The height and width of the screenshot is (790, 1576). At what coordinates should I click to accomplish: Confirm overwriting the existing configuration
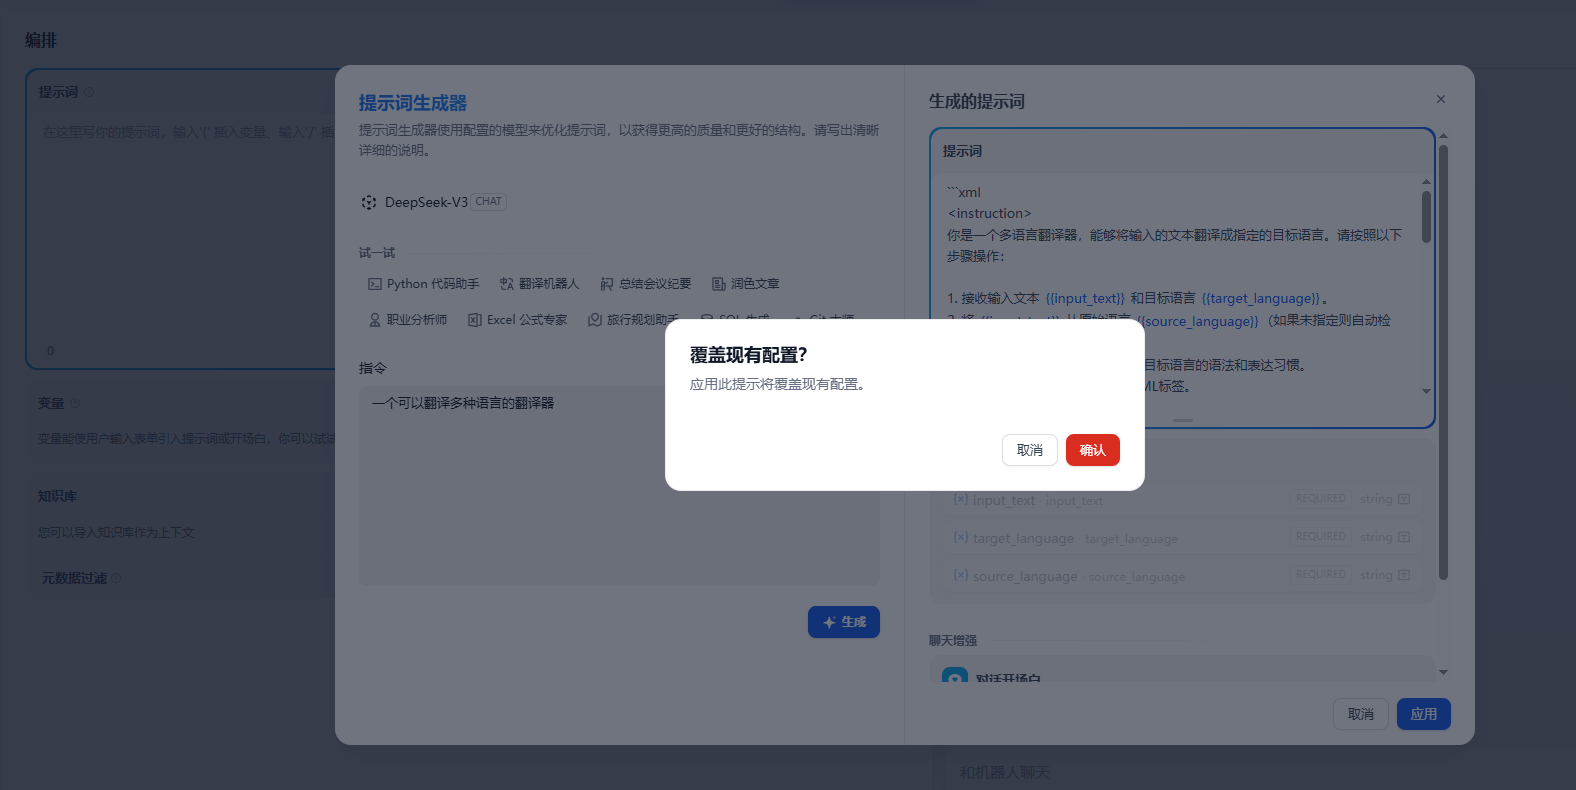pyautogui.click(x=1092, y=450)
